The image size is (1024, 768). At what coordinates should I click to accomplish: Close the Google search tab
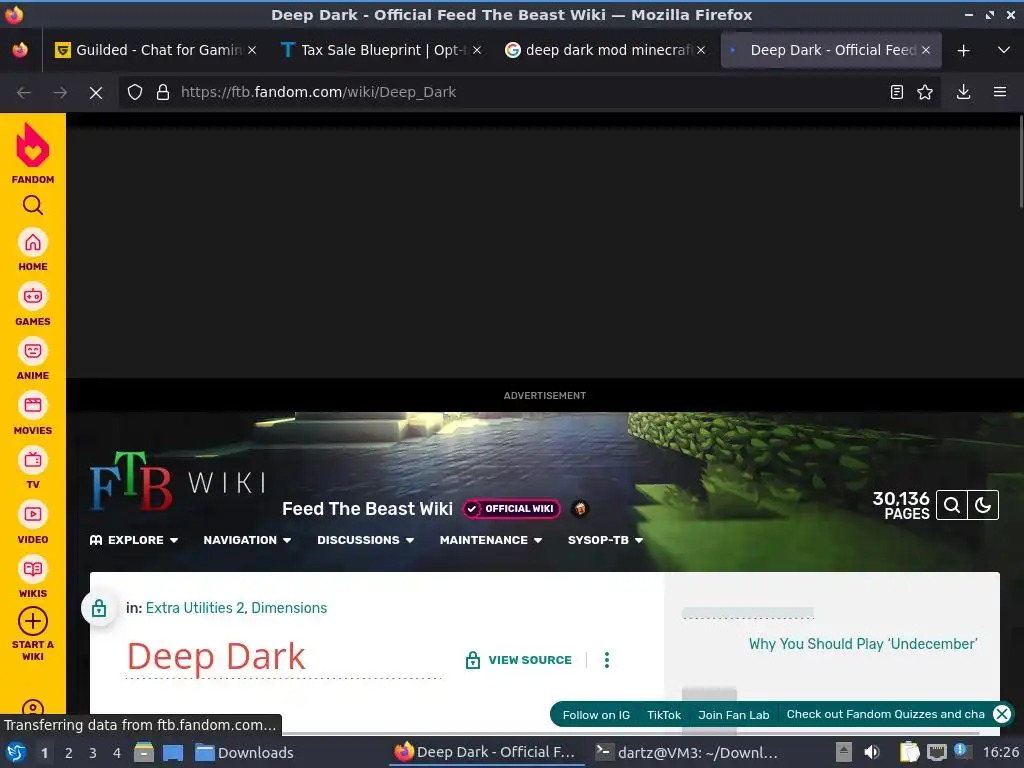(701, 50)
